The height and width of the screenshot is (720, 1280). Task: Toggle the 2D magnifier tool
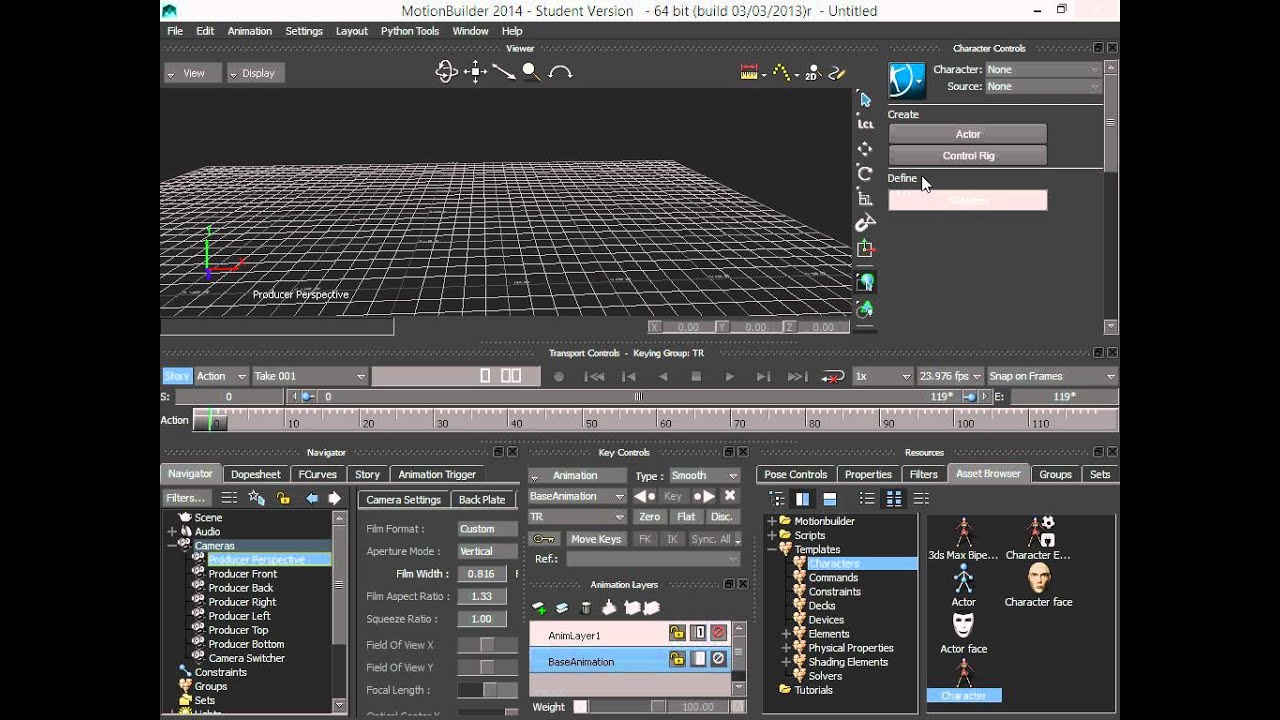click(812, 72)
